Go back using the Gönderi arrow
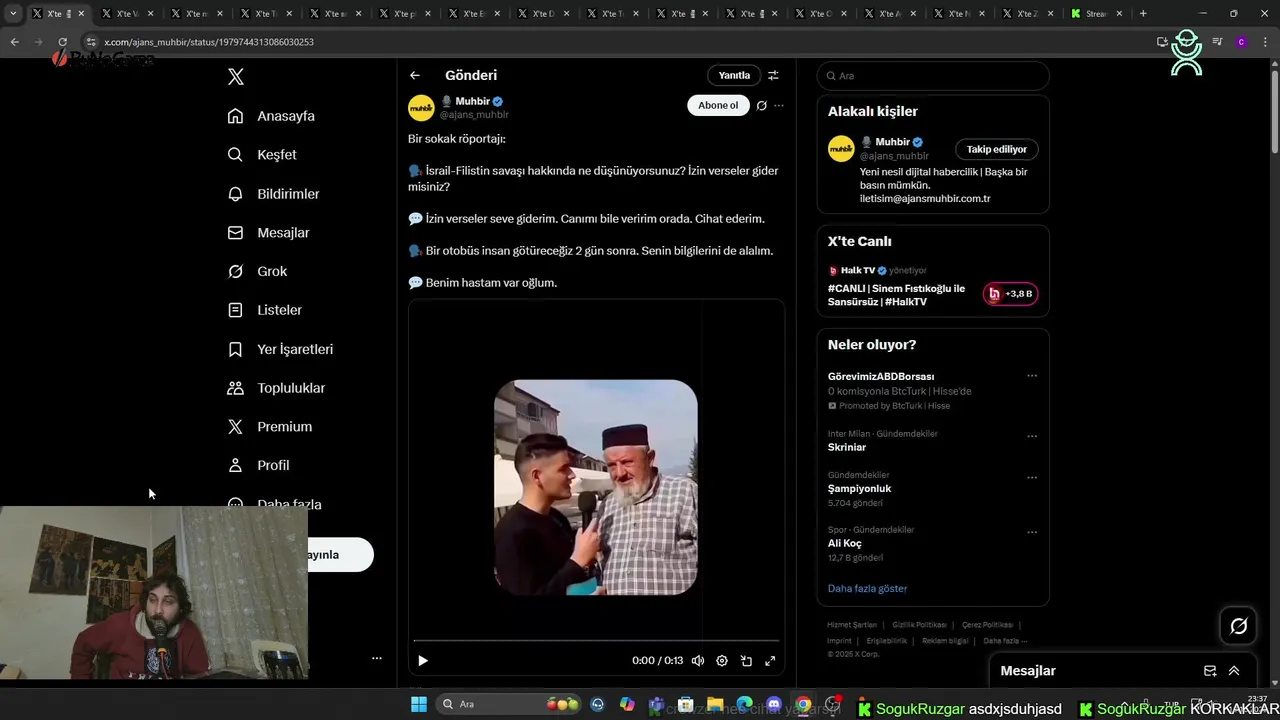 415,75
